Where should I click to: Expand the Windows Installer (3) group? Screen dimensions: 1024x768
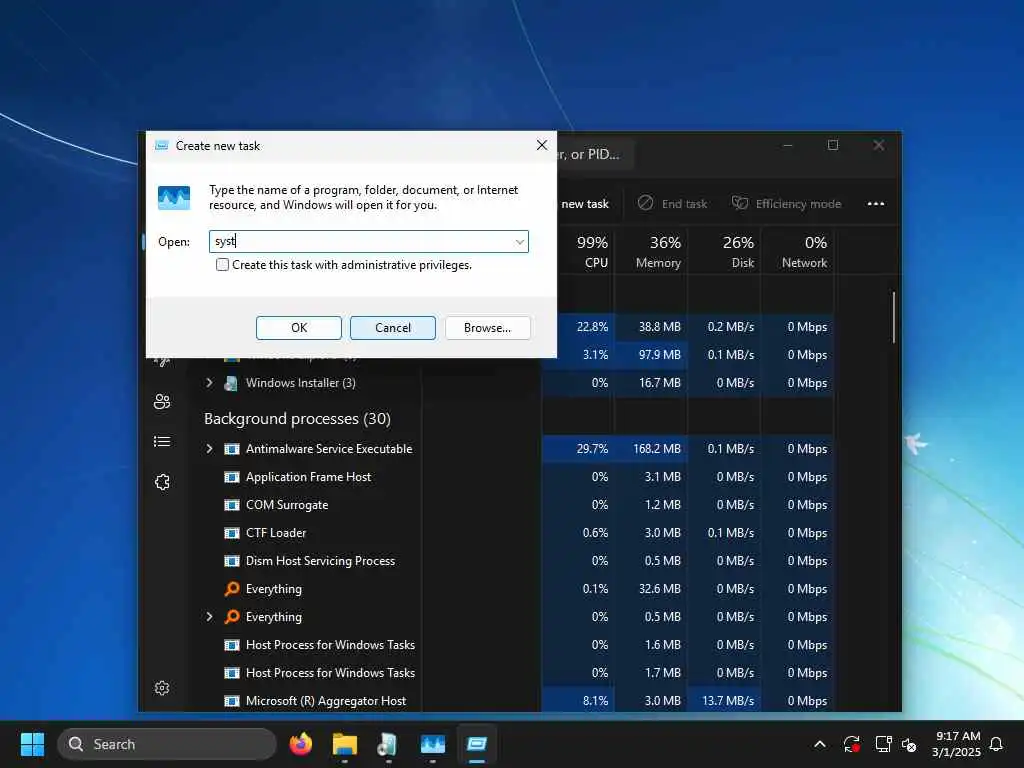click(209, 383)
